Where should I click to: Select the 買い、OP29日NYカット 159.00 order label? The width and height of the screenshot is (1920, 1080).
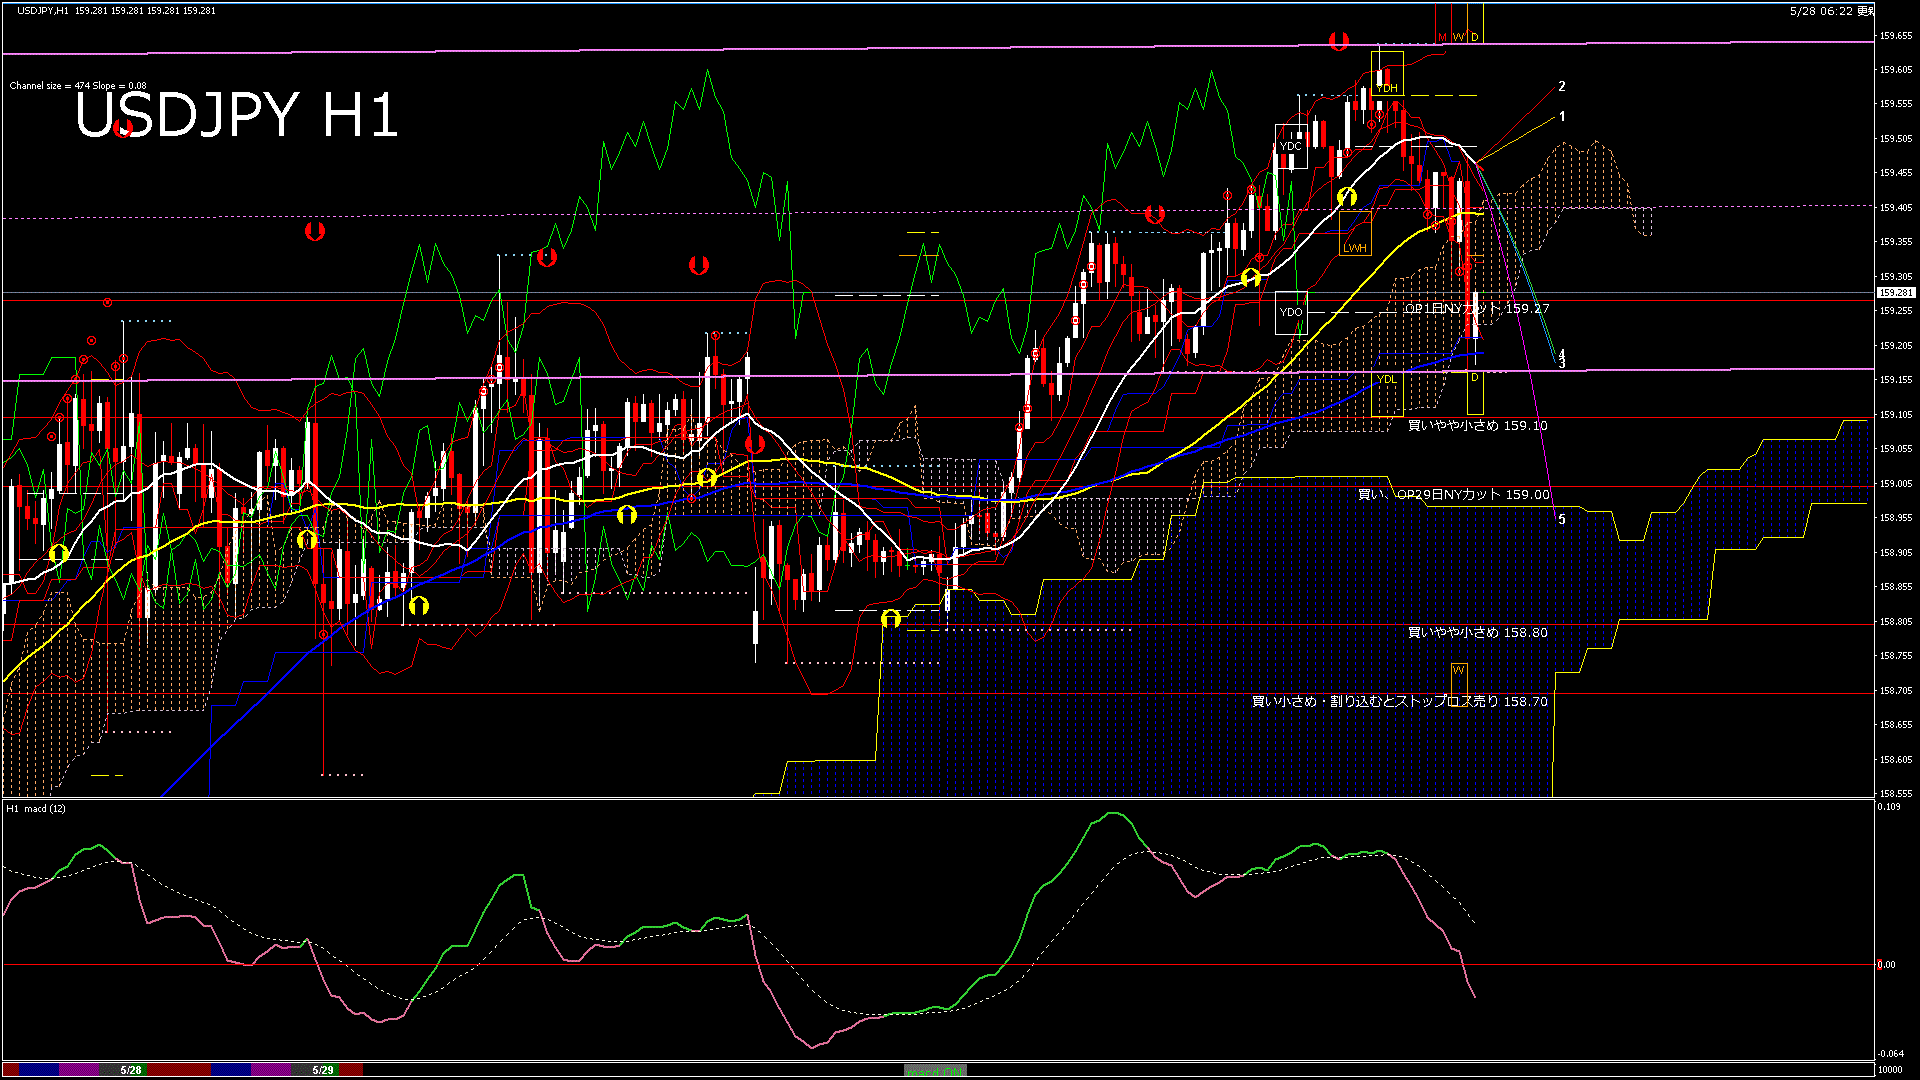1453,494
